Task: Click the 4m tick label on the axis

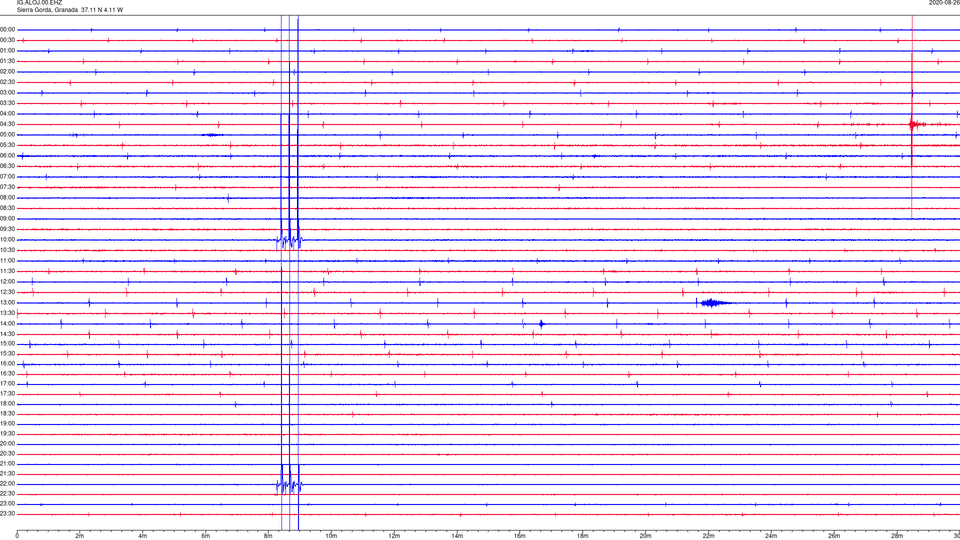Action: click(143, 536)
